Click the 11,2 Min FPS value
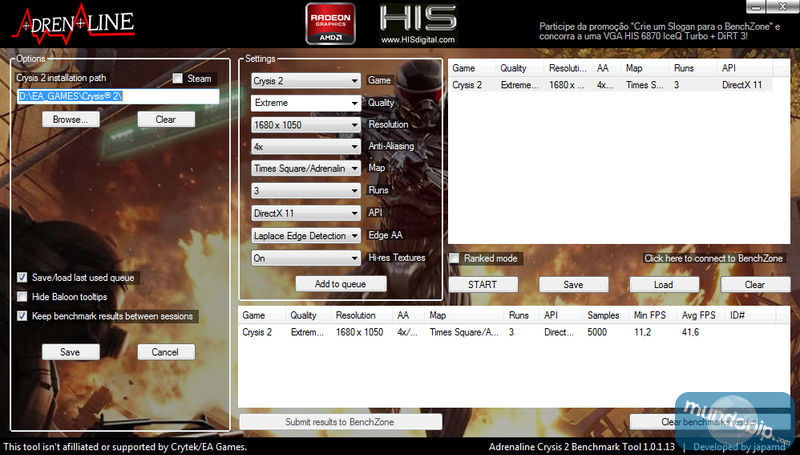800x455 pixels. click(642, 332)
